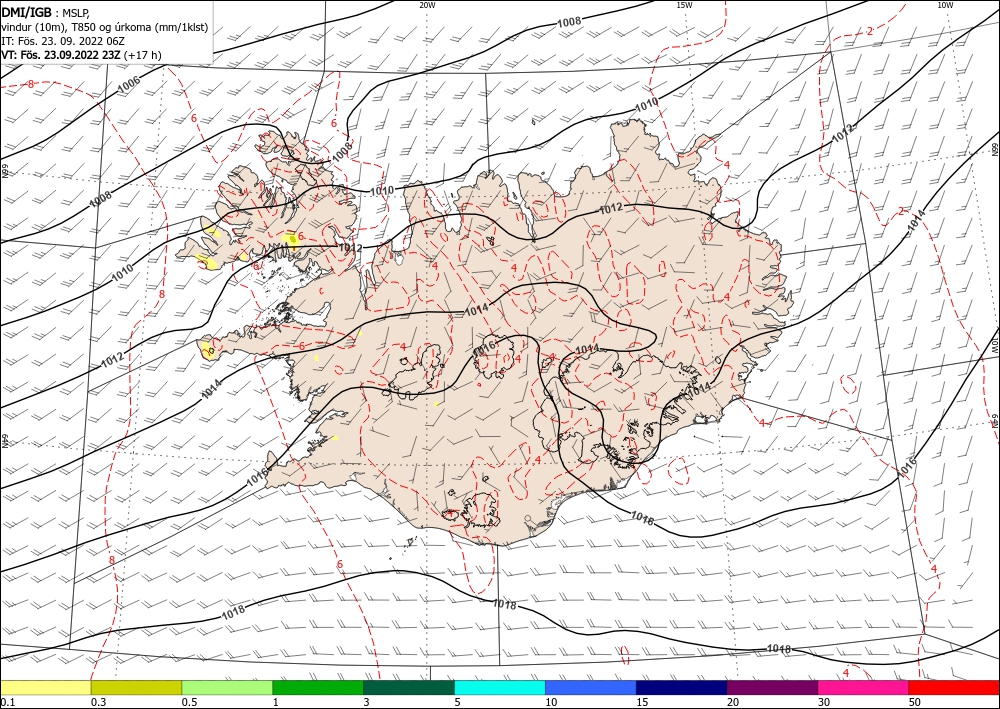Click the "0.3" legend scale value
This screenshot has height=709, width=1000.
[98, 702]
